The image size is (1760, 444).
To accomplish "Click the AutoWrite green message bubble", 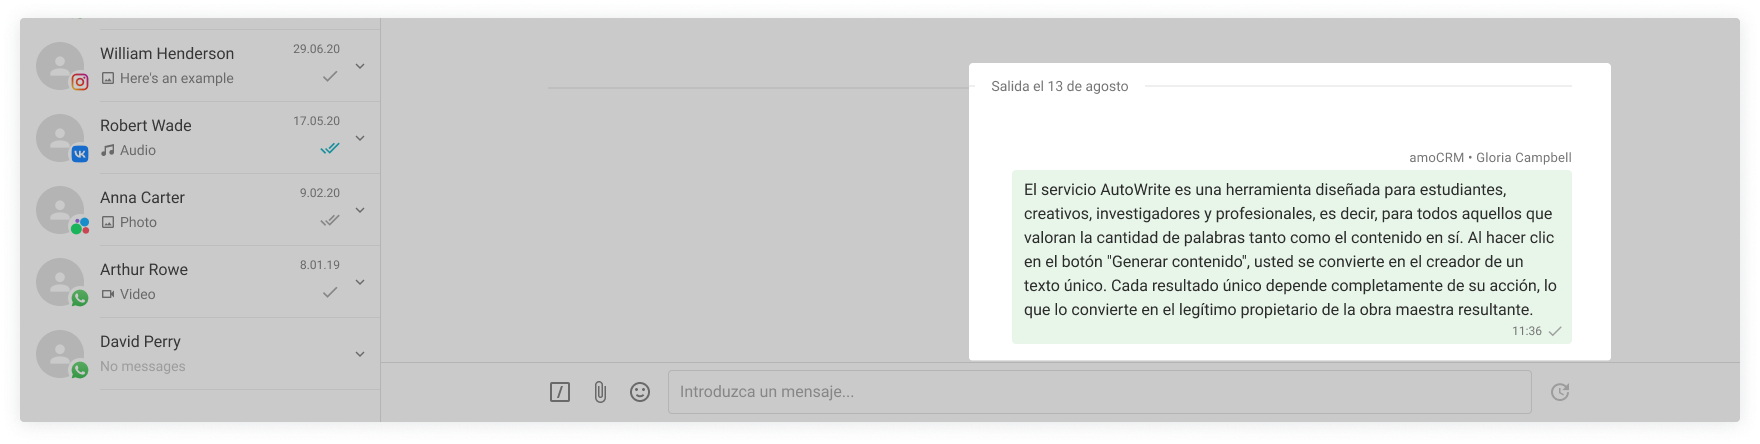I will tap(1290, 250).
